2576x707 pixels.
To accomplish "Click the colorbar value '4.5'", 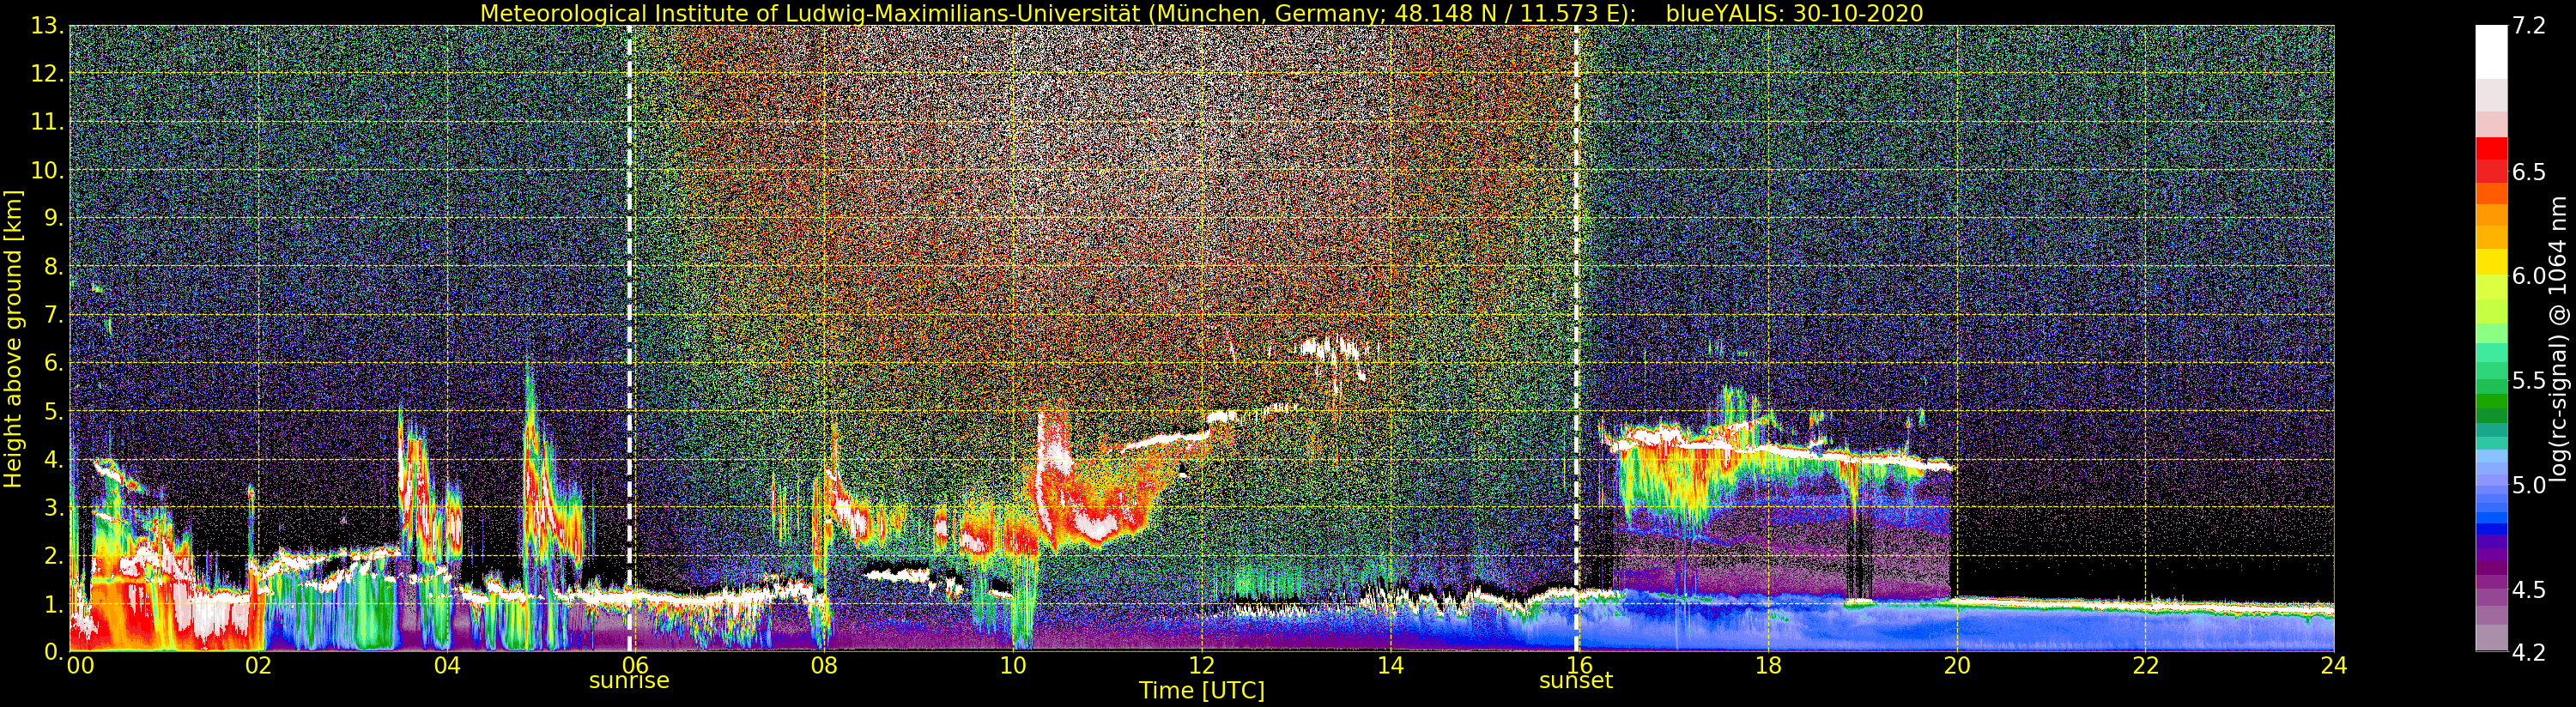I will [x=2529, y=589].
